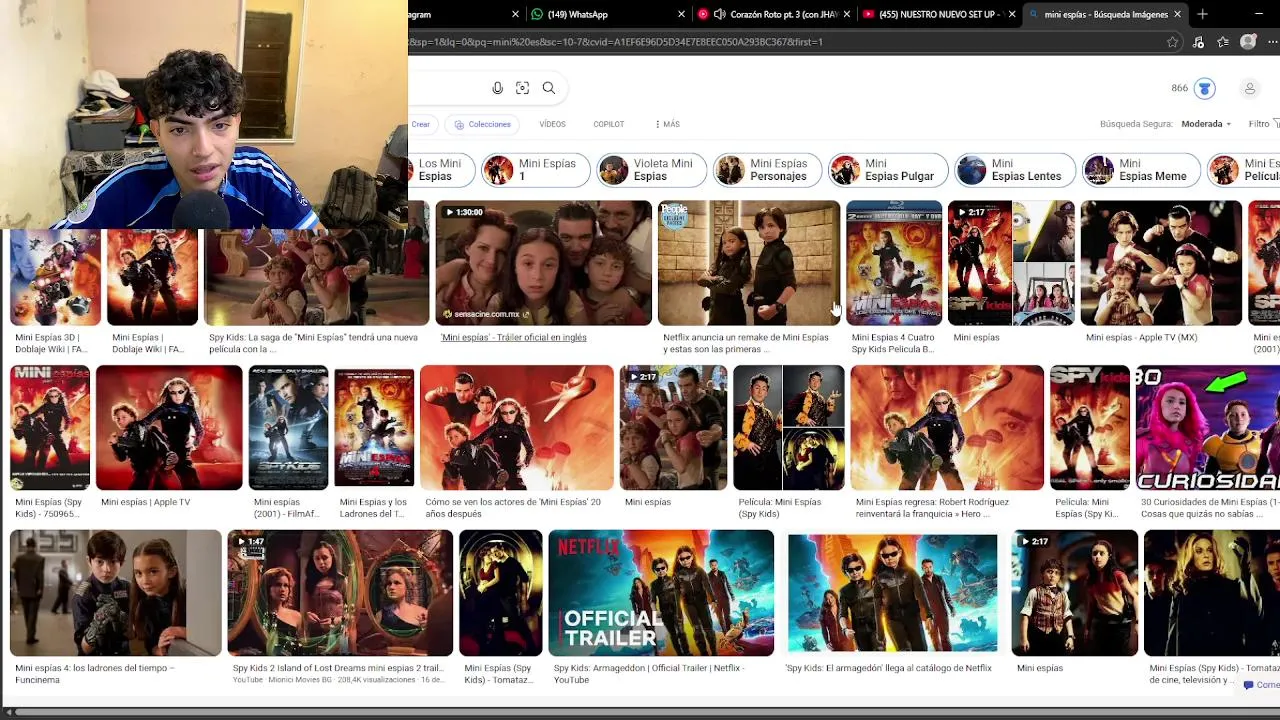Open the Mini Espías regresa Robert Rodríguez image
Viewport: 1280px width, 720px height.
pos(947,428)
